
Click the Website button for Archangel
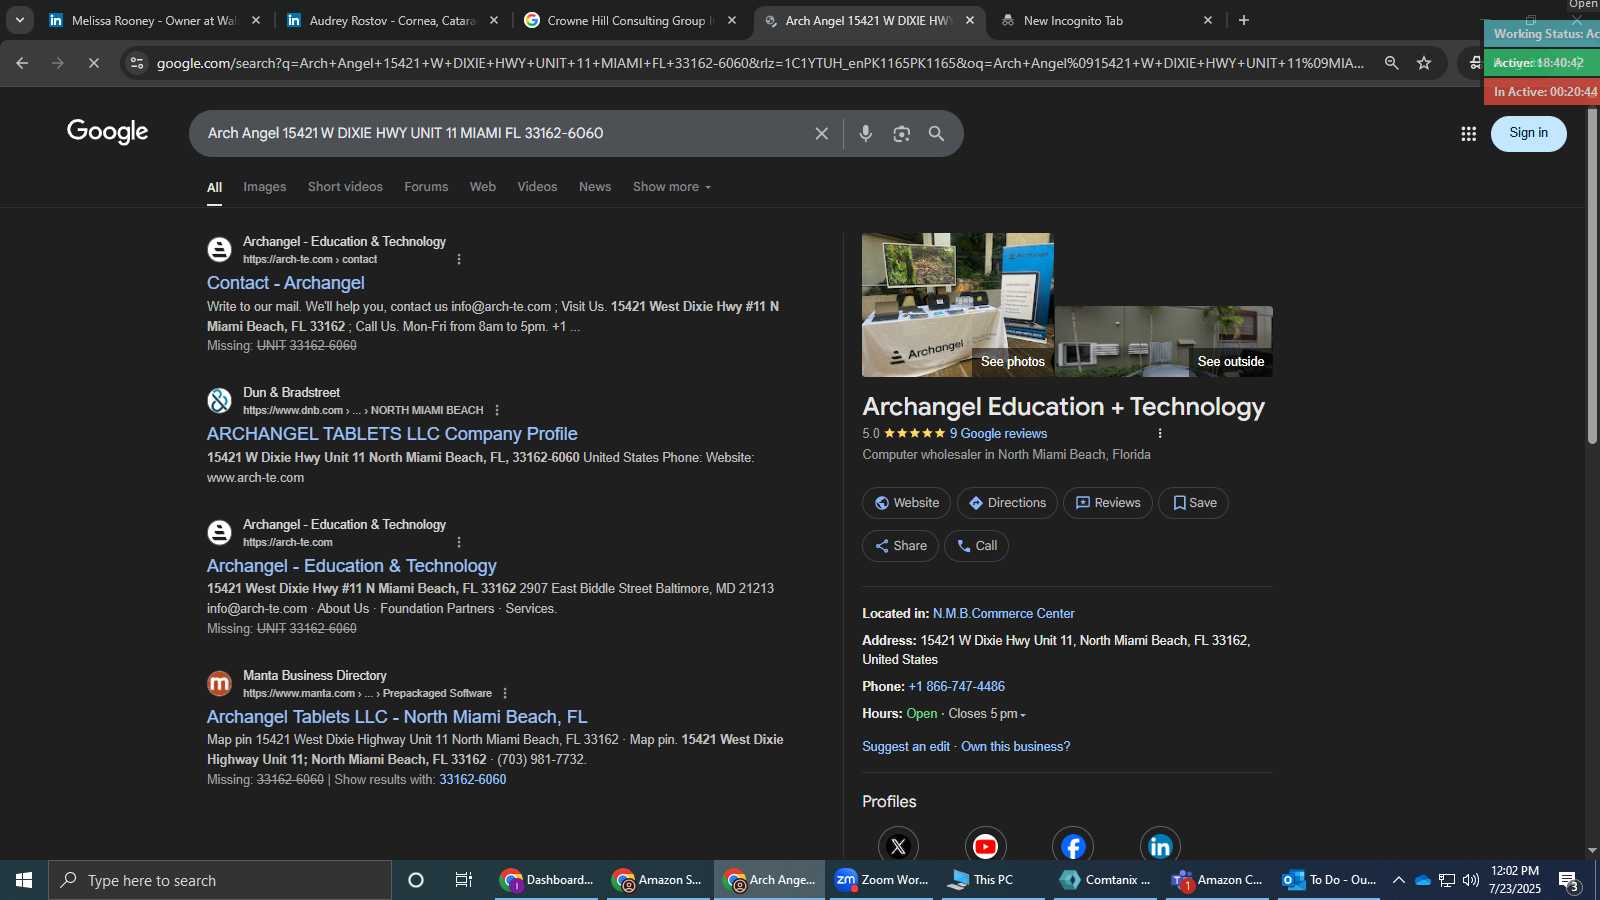click(x=907, y=503)
